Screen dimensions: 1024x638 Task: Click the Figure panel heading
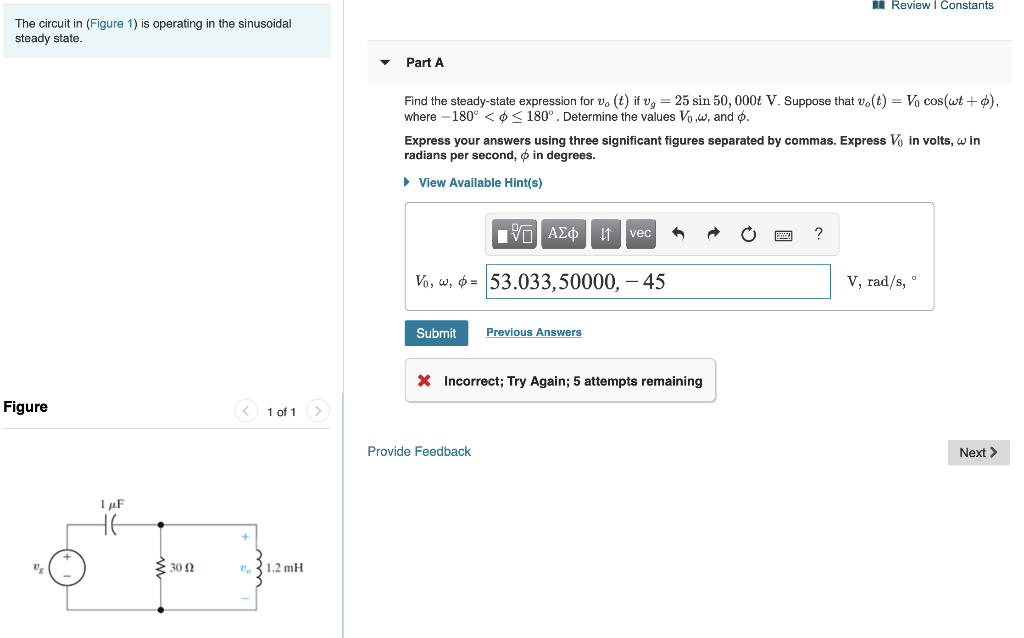tap(25, 407)
